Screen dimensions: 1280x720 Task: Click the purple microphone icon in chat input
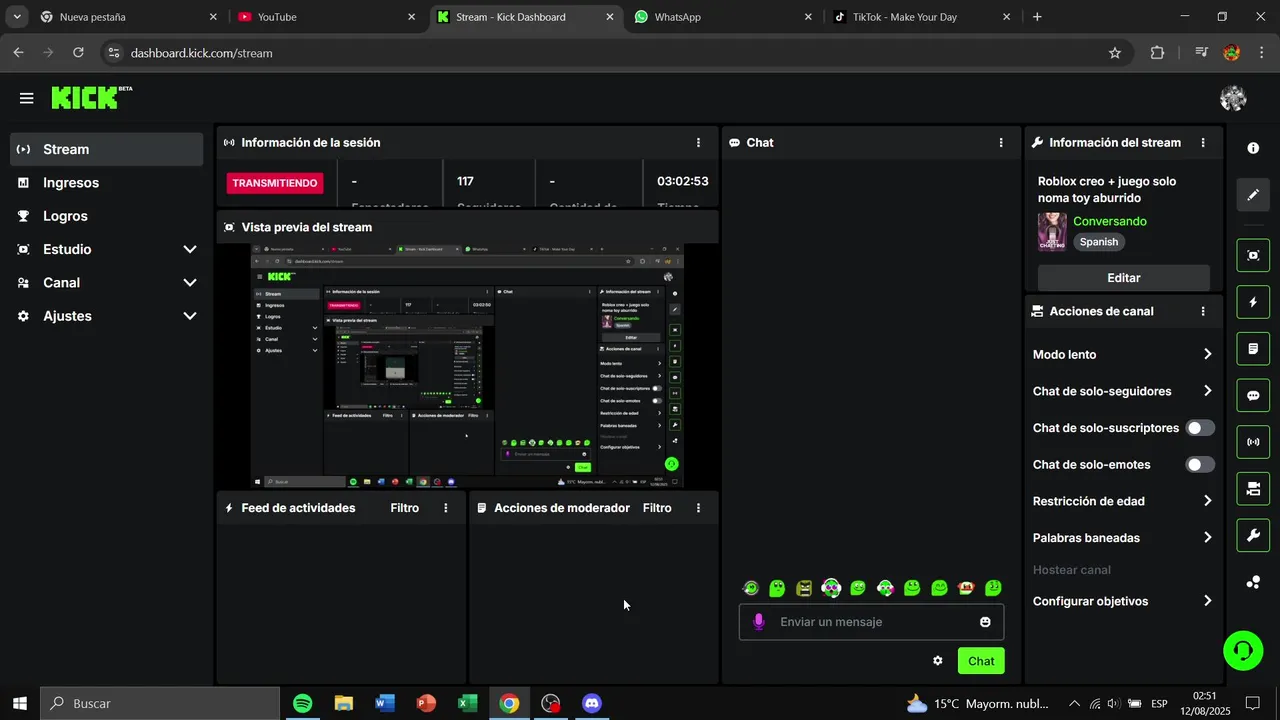pyautogui.click(x=758, y=622)
